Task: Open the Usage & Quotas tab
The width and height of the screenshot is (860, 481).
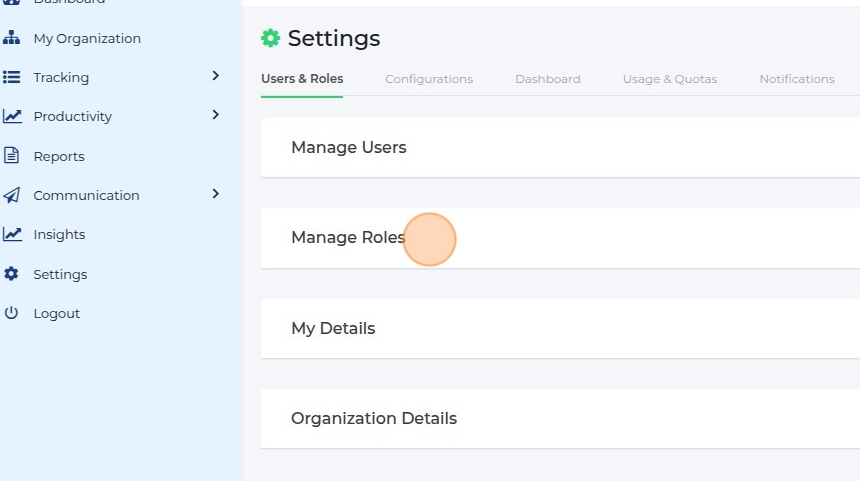Action: (670, 79)
